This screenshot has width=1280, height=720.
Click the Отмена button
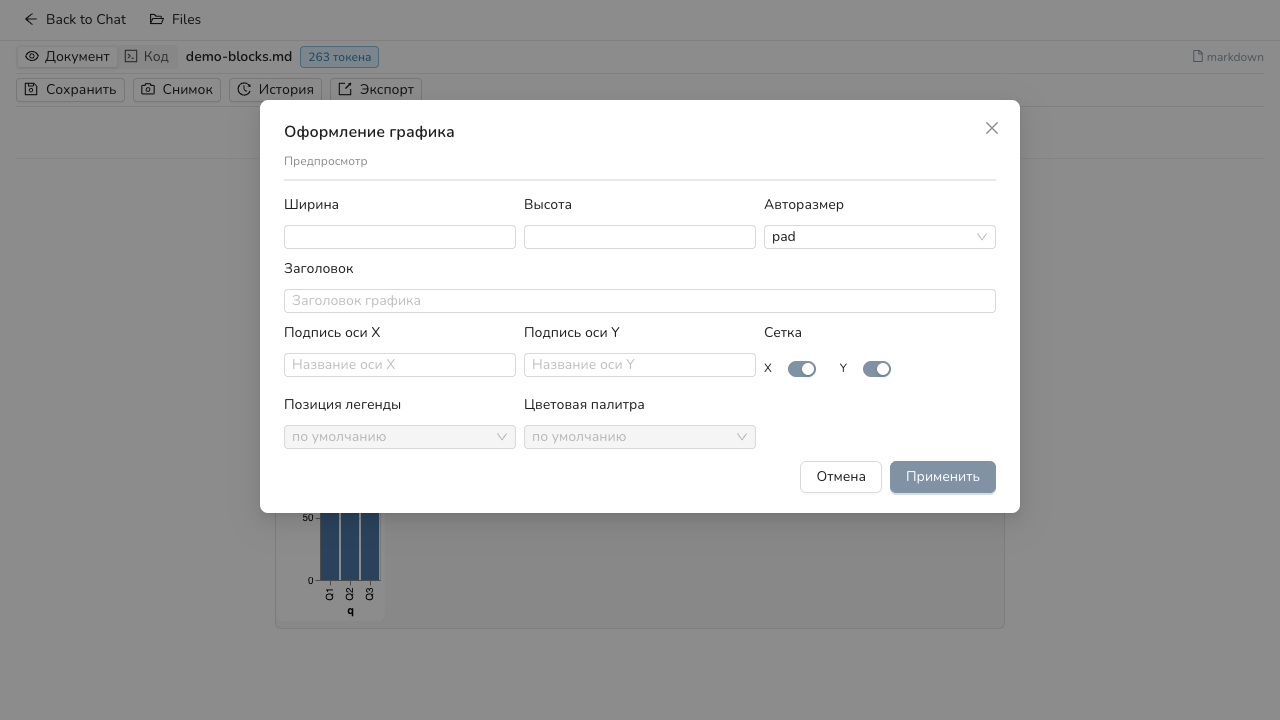841,477
